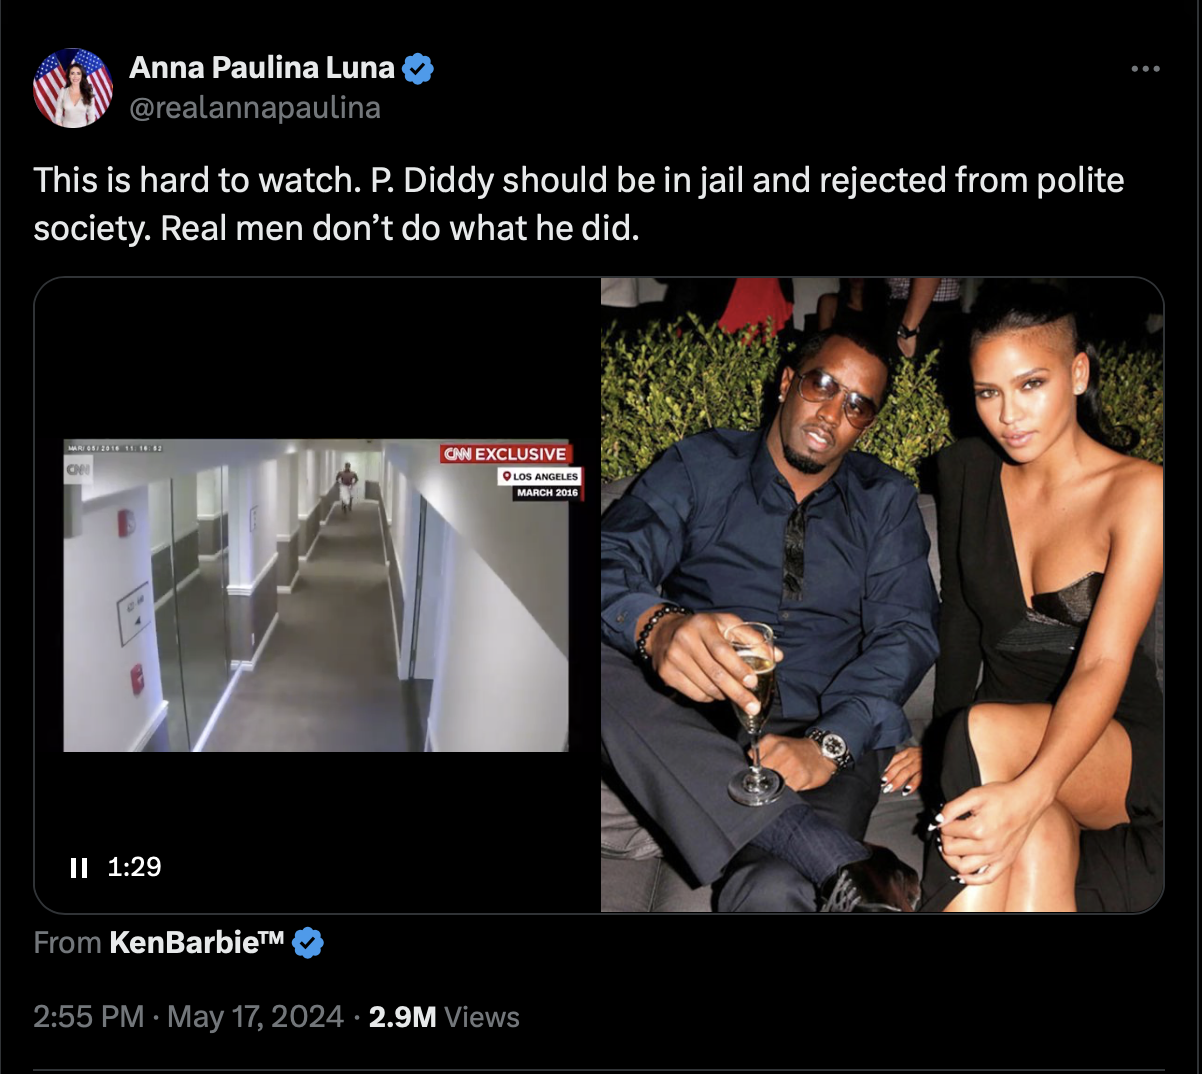This screenshot has width=1202, height=1074.
Task: Click the Los Angeles location label in the video
Action: point(540,477)
